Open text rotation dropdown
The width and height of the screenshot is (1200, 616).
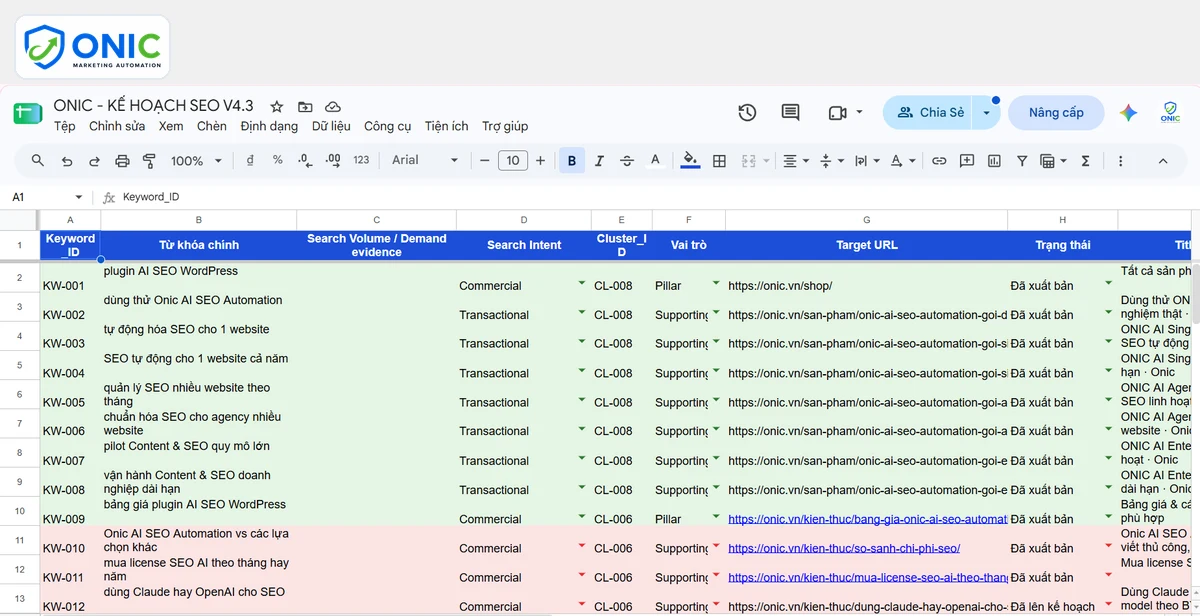coord(903,160)
